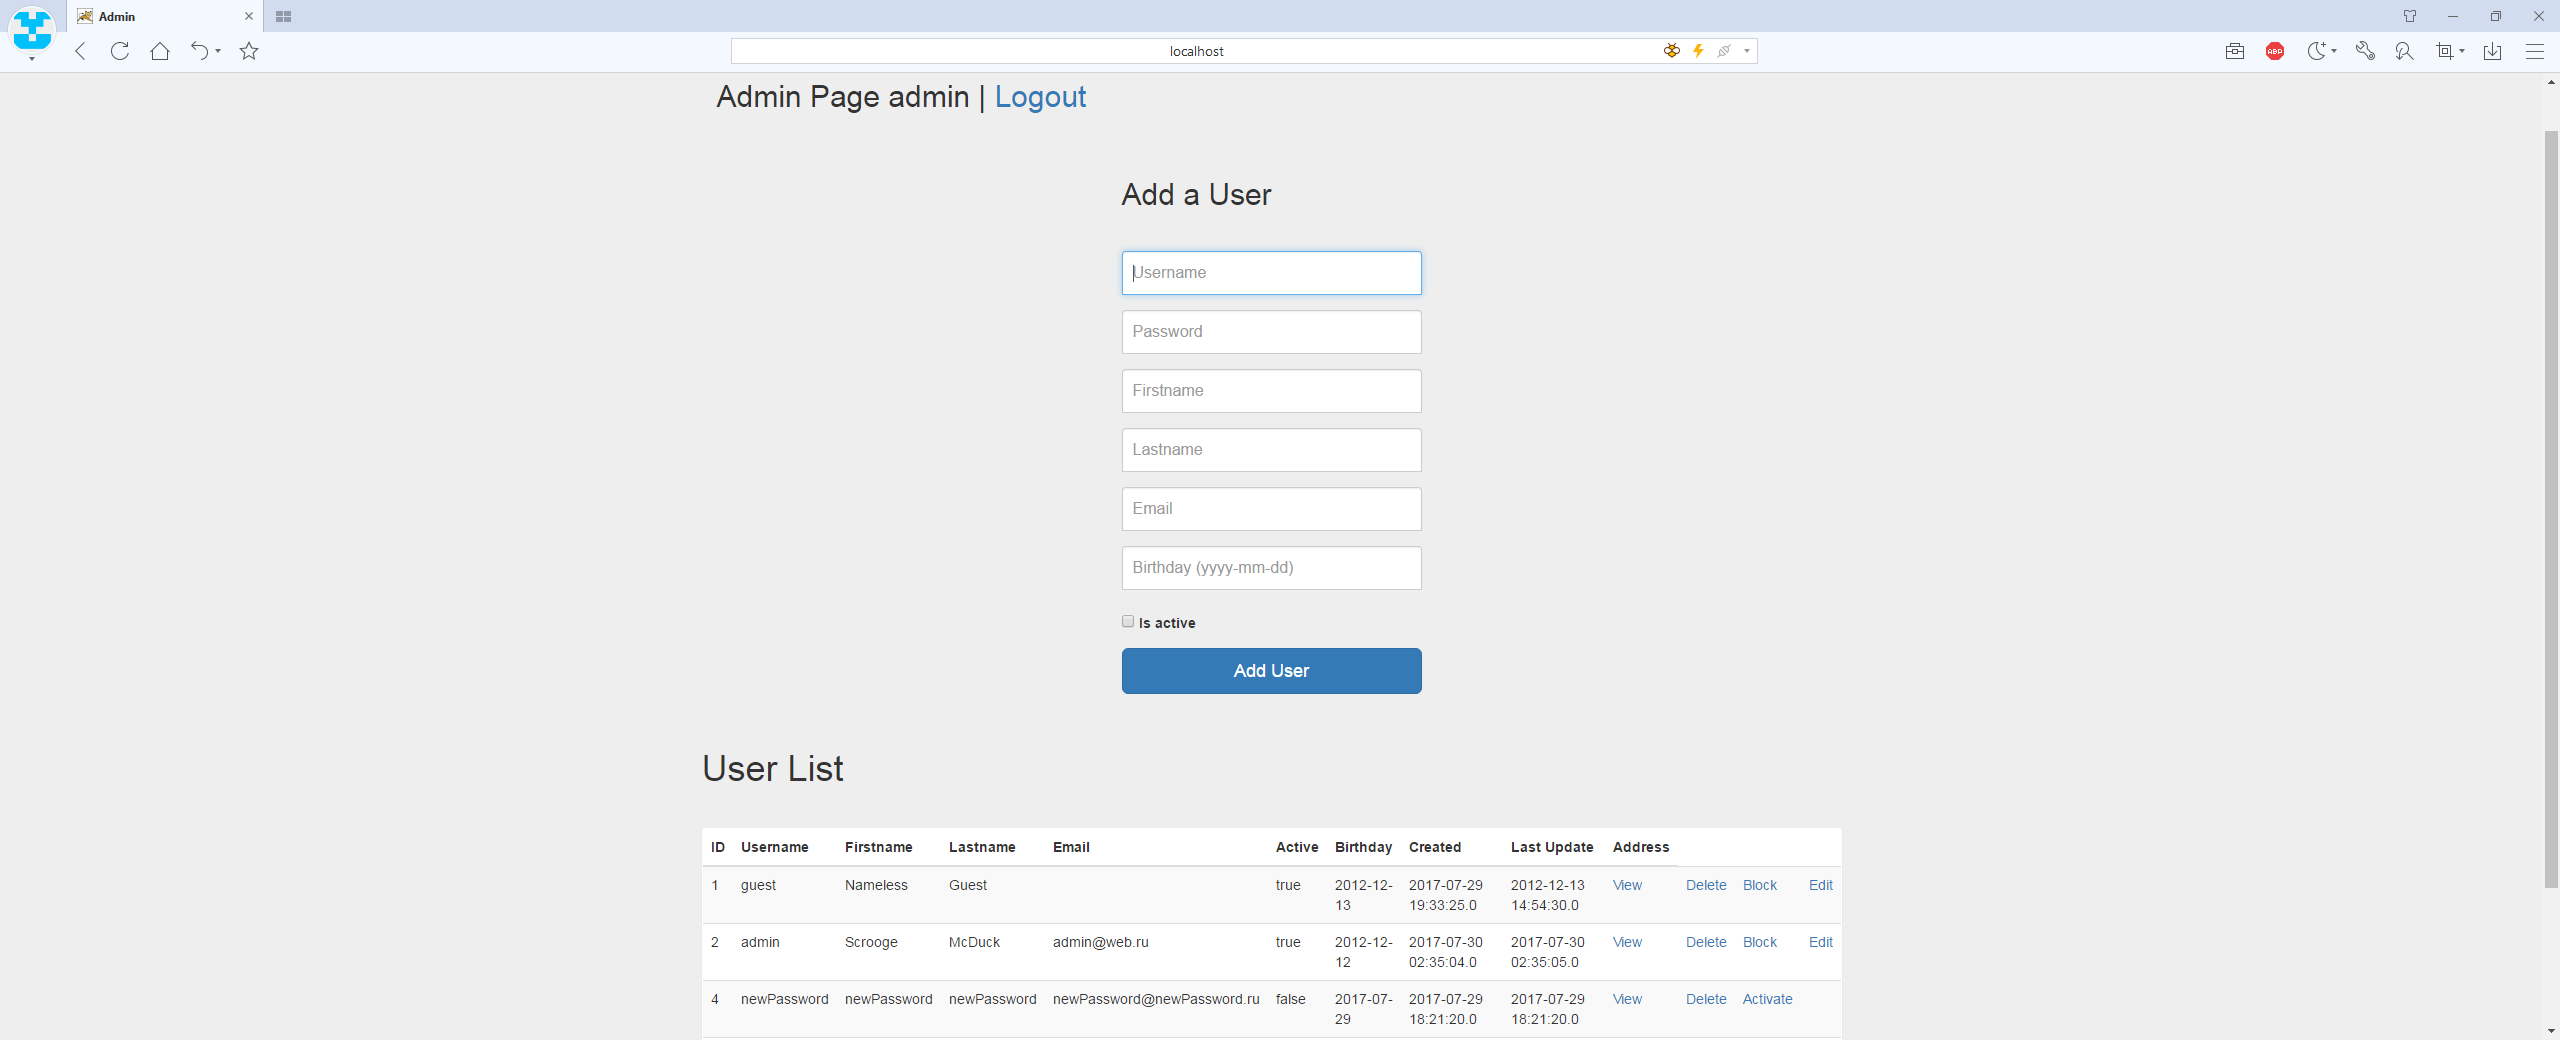
Task: Open the quick access grid next to tabs
Action: (x=283, y=16)
